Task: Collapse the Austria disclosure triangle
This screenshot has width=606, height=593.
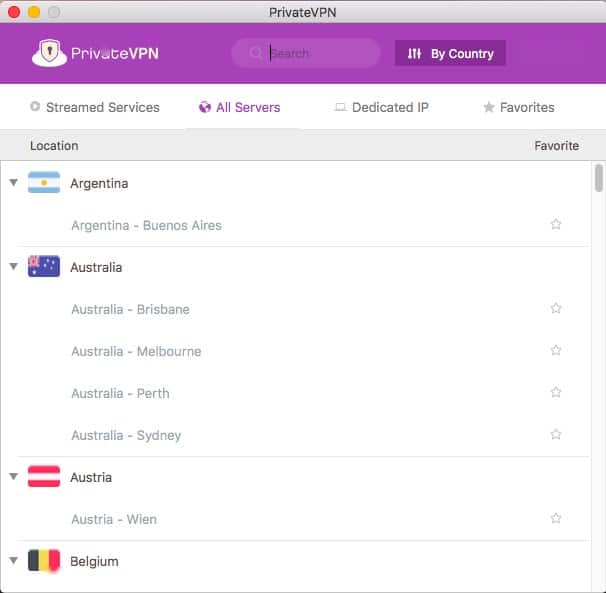Action: coord(13,477)
